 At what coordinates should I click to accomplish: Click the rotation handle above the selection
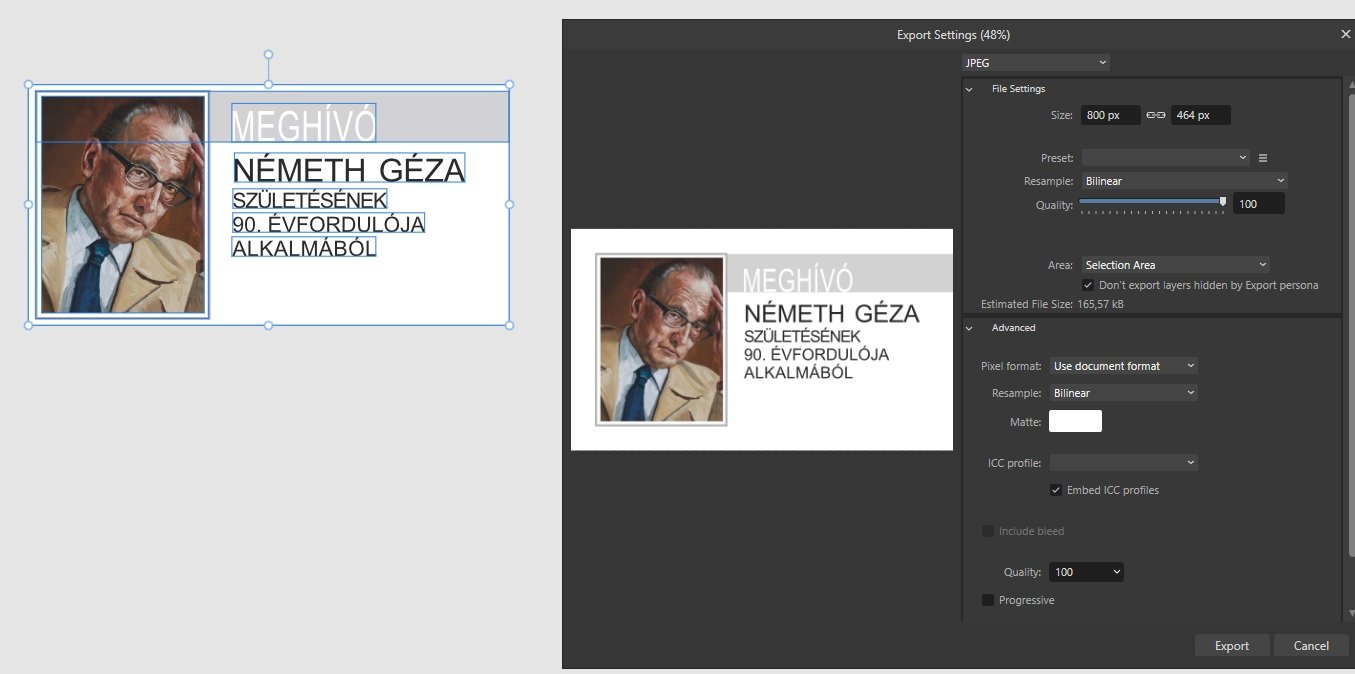click(x=268, y=55)
